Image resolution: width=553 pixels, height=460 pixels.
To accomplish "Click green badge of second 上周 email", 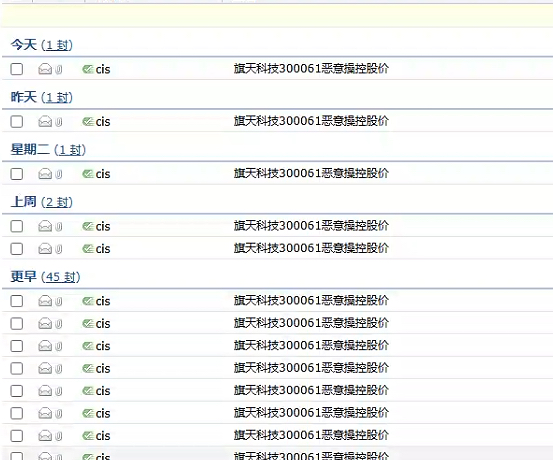I will click(87, 249).
